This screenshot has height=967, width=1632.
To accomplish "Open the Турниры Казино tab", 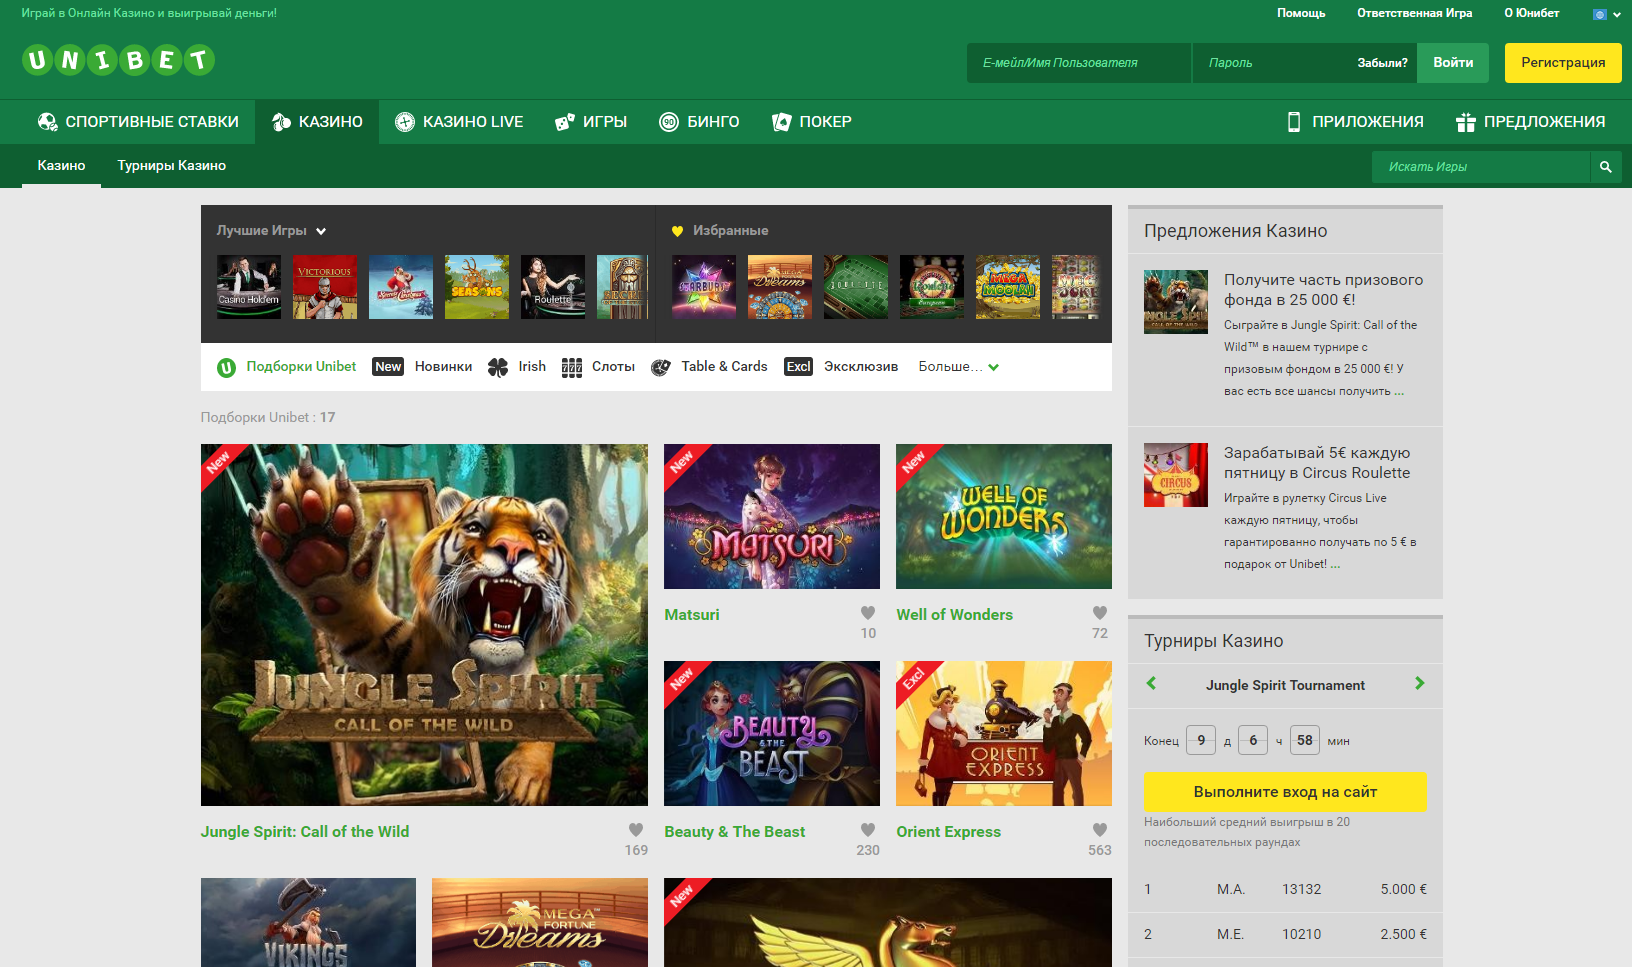I will pos(172,166).
